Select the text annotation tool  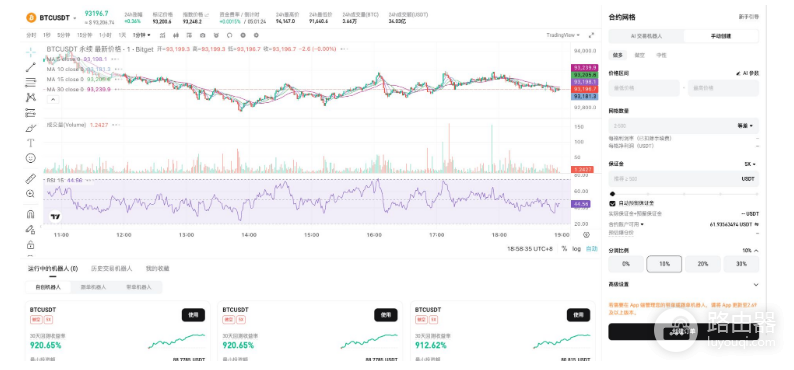31,143
